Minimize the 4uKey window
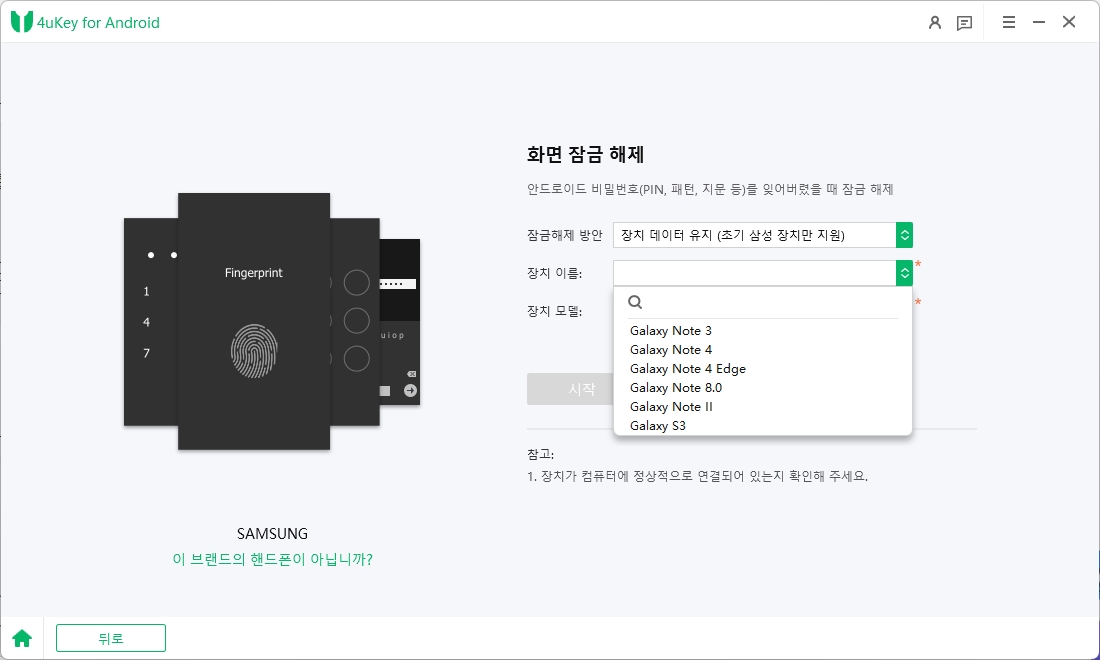 pyautogui.click(x=1039, y=22)
